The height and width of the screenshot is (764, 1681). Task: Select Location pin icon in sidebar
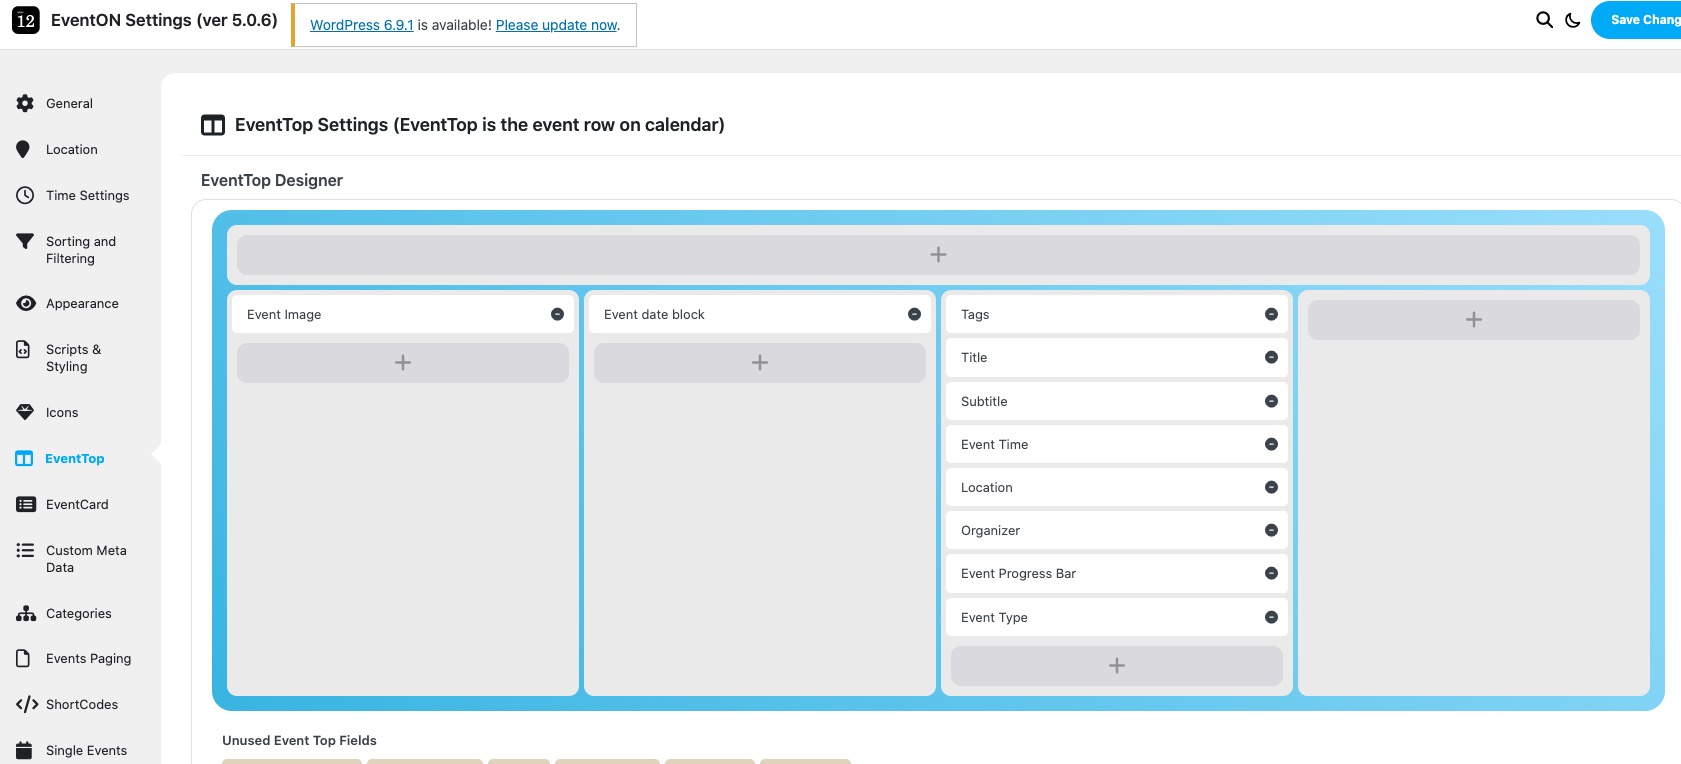24,149
